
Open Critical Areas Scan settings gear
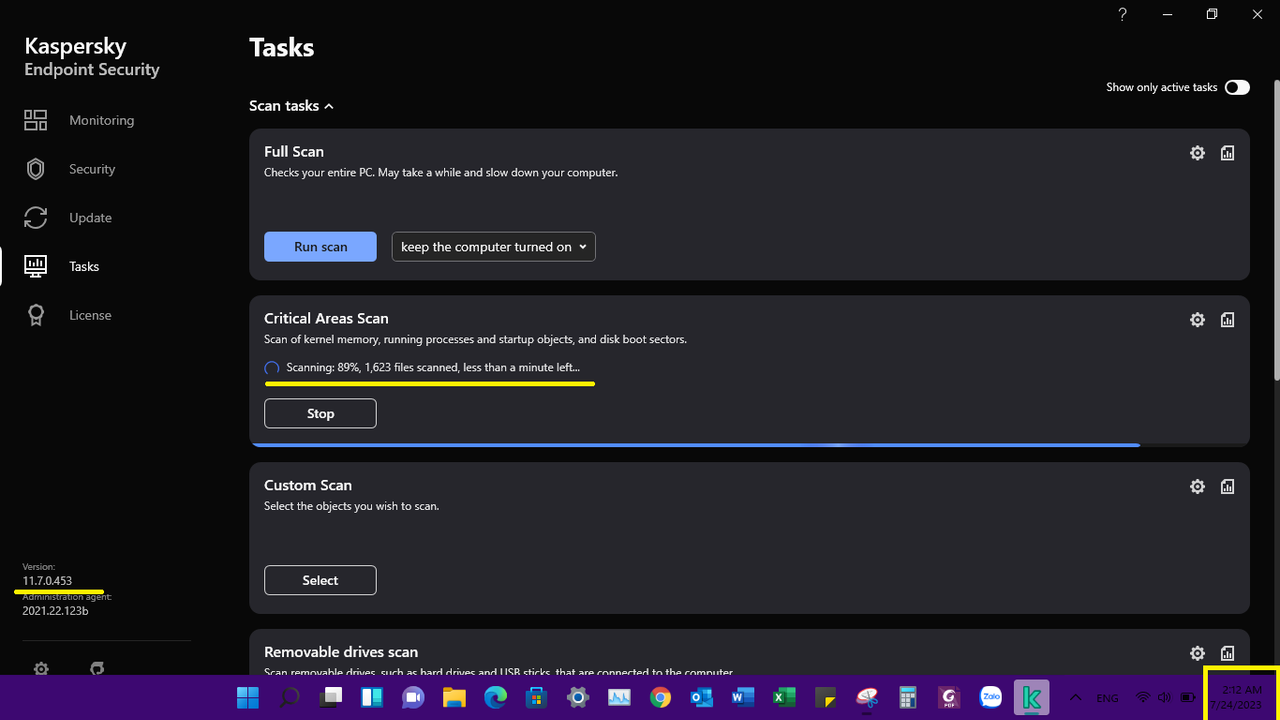point(1197,320)
